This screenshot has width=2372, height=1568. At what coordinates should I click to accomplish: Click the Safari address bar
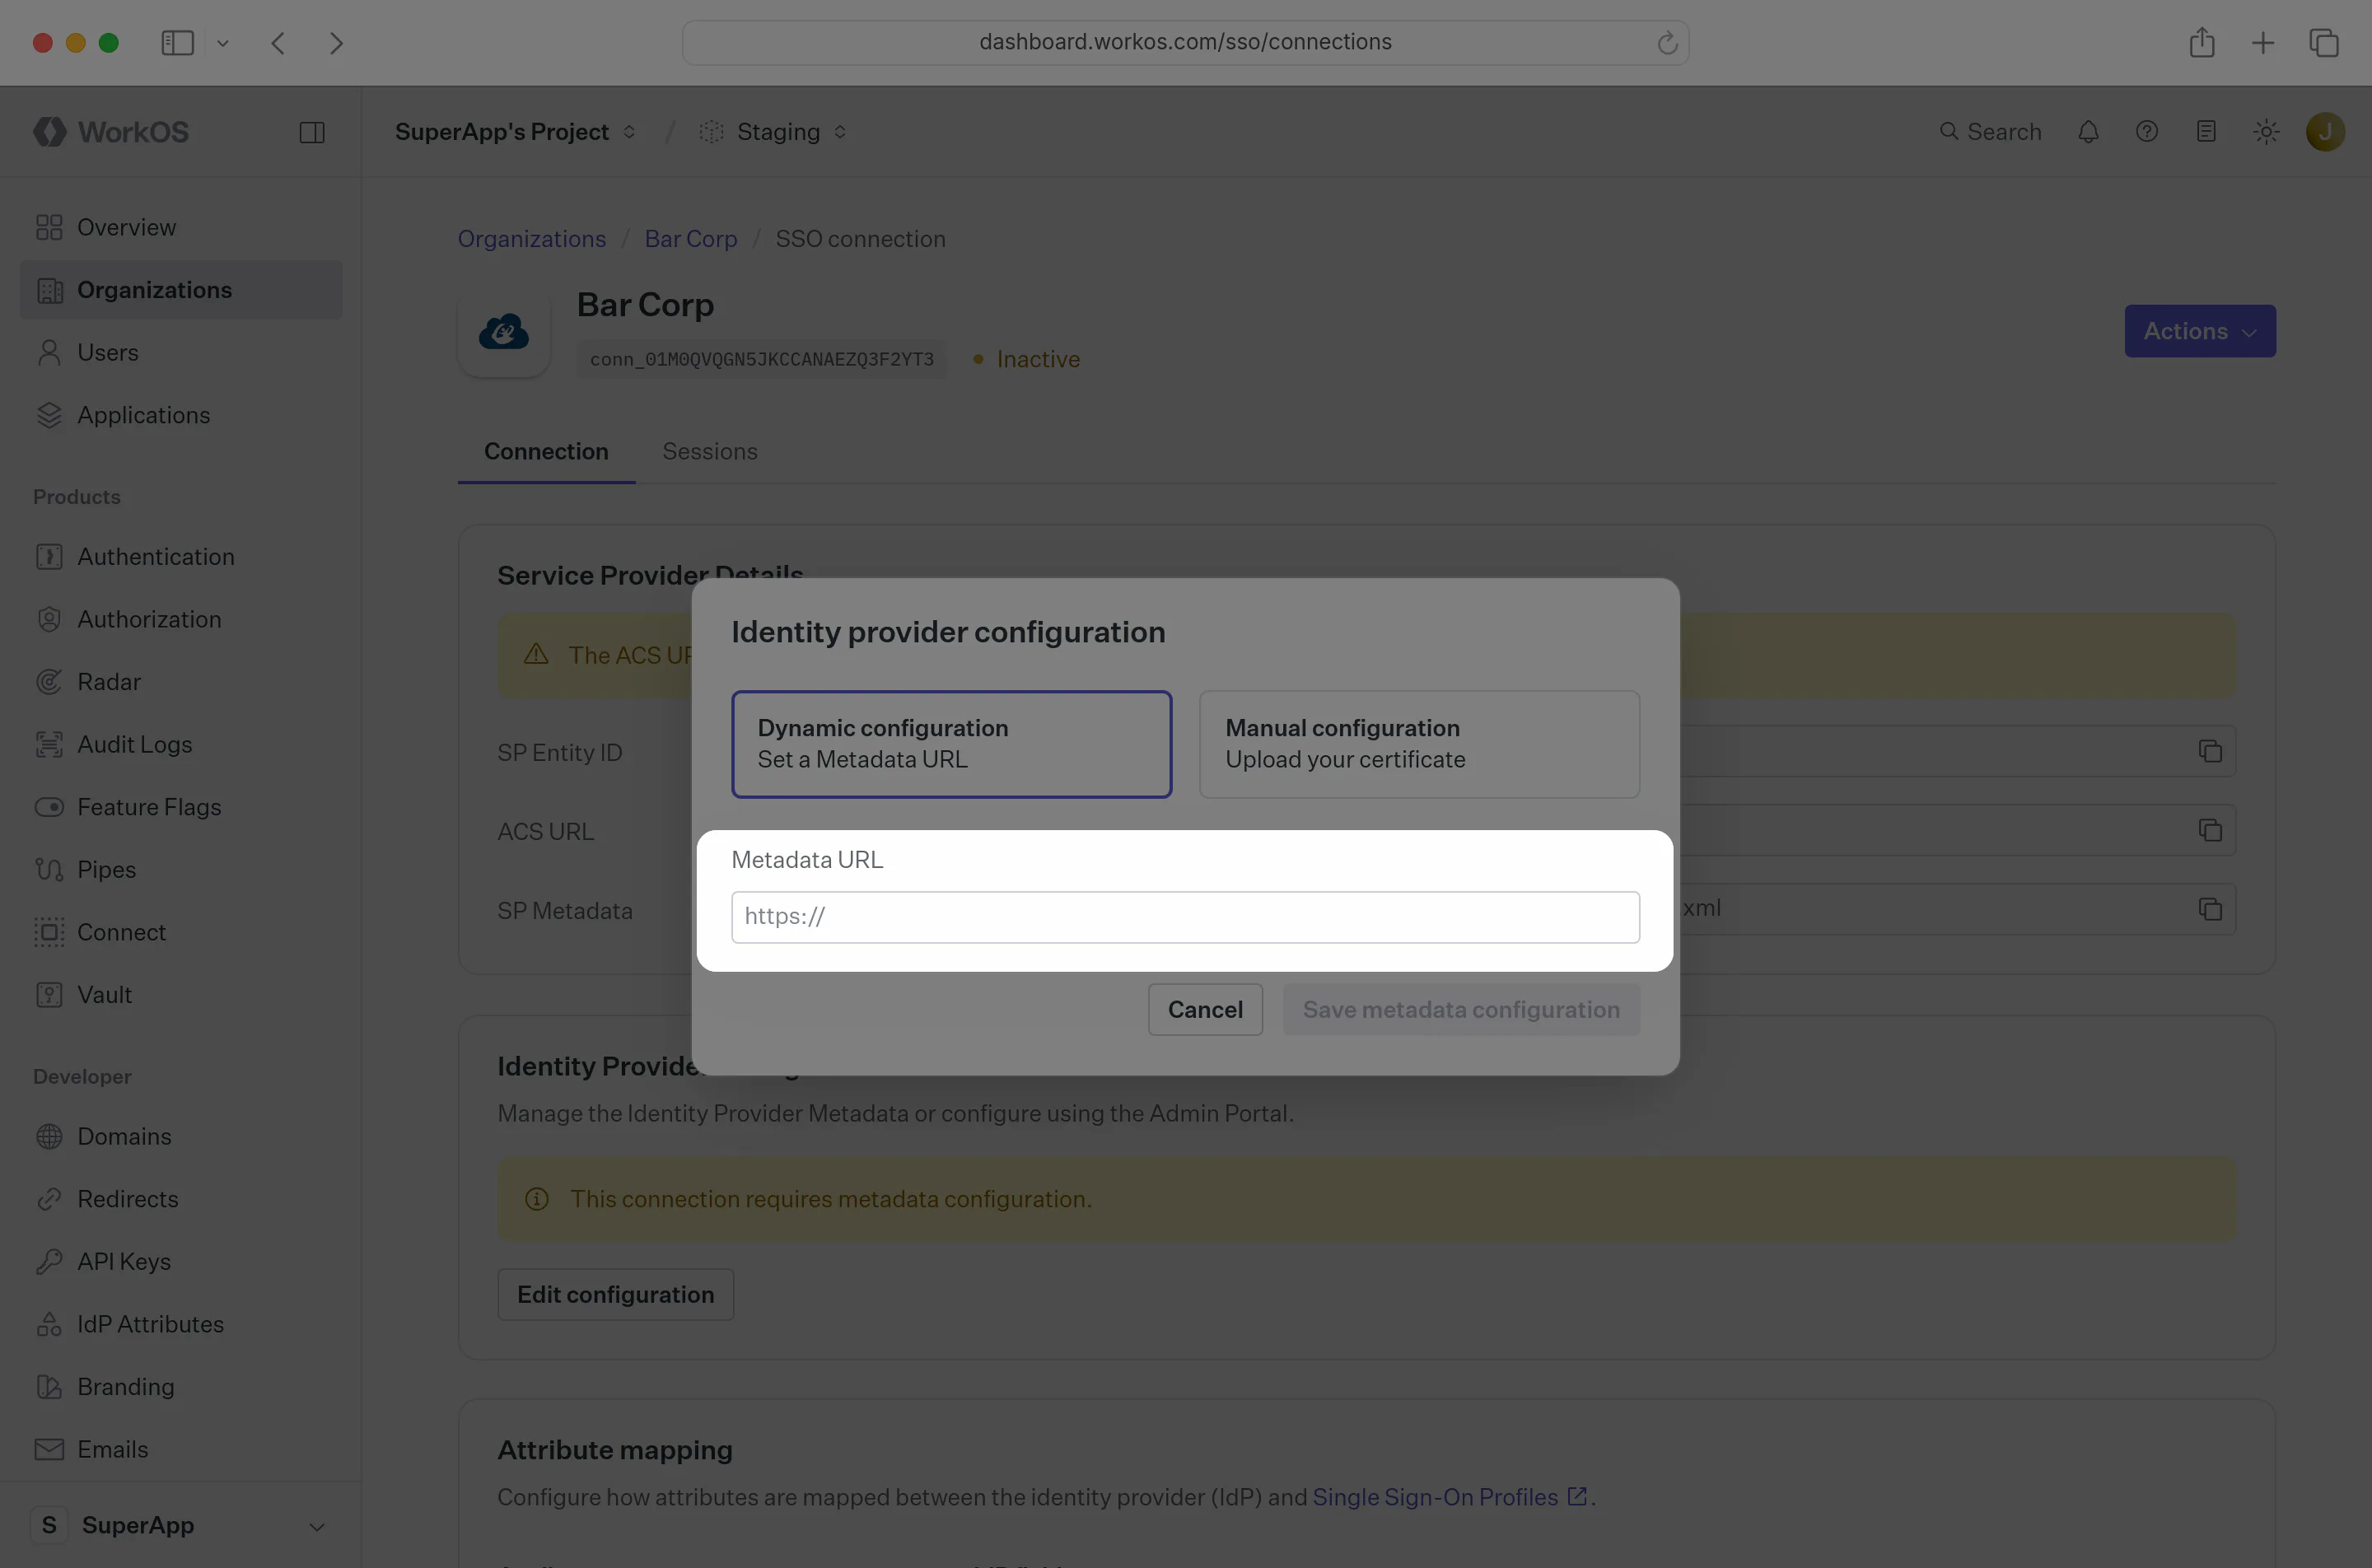click(x=1185, y=43)
